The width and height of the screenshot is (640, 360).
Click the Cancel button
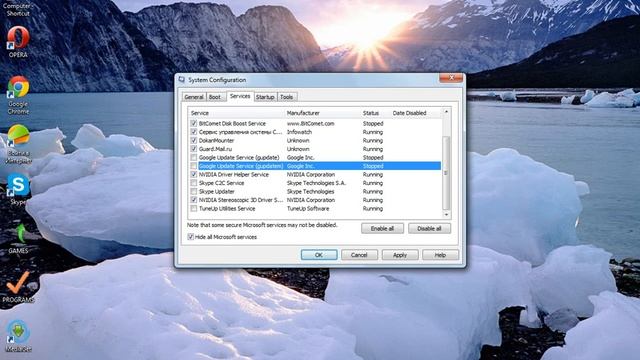[x=359, y=255]
